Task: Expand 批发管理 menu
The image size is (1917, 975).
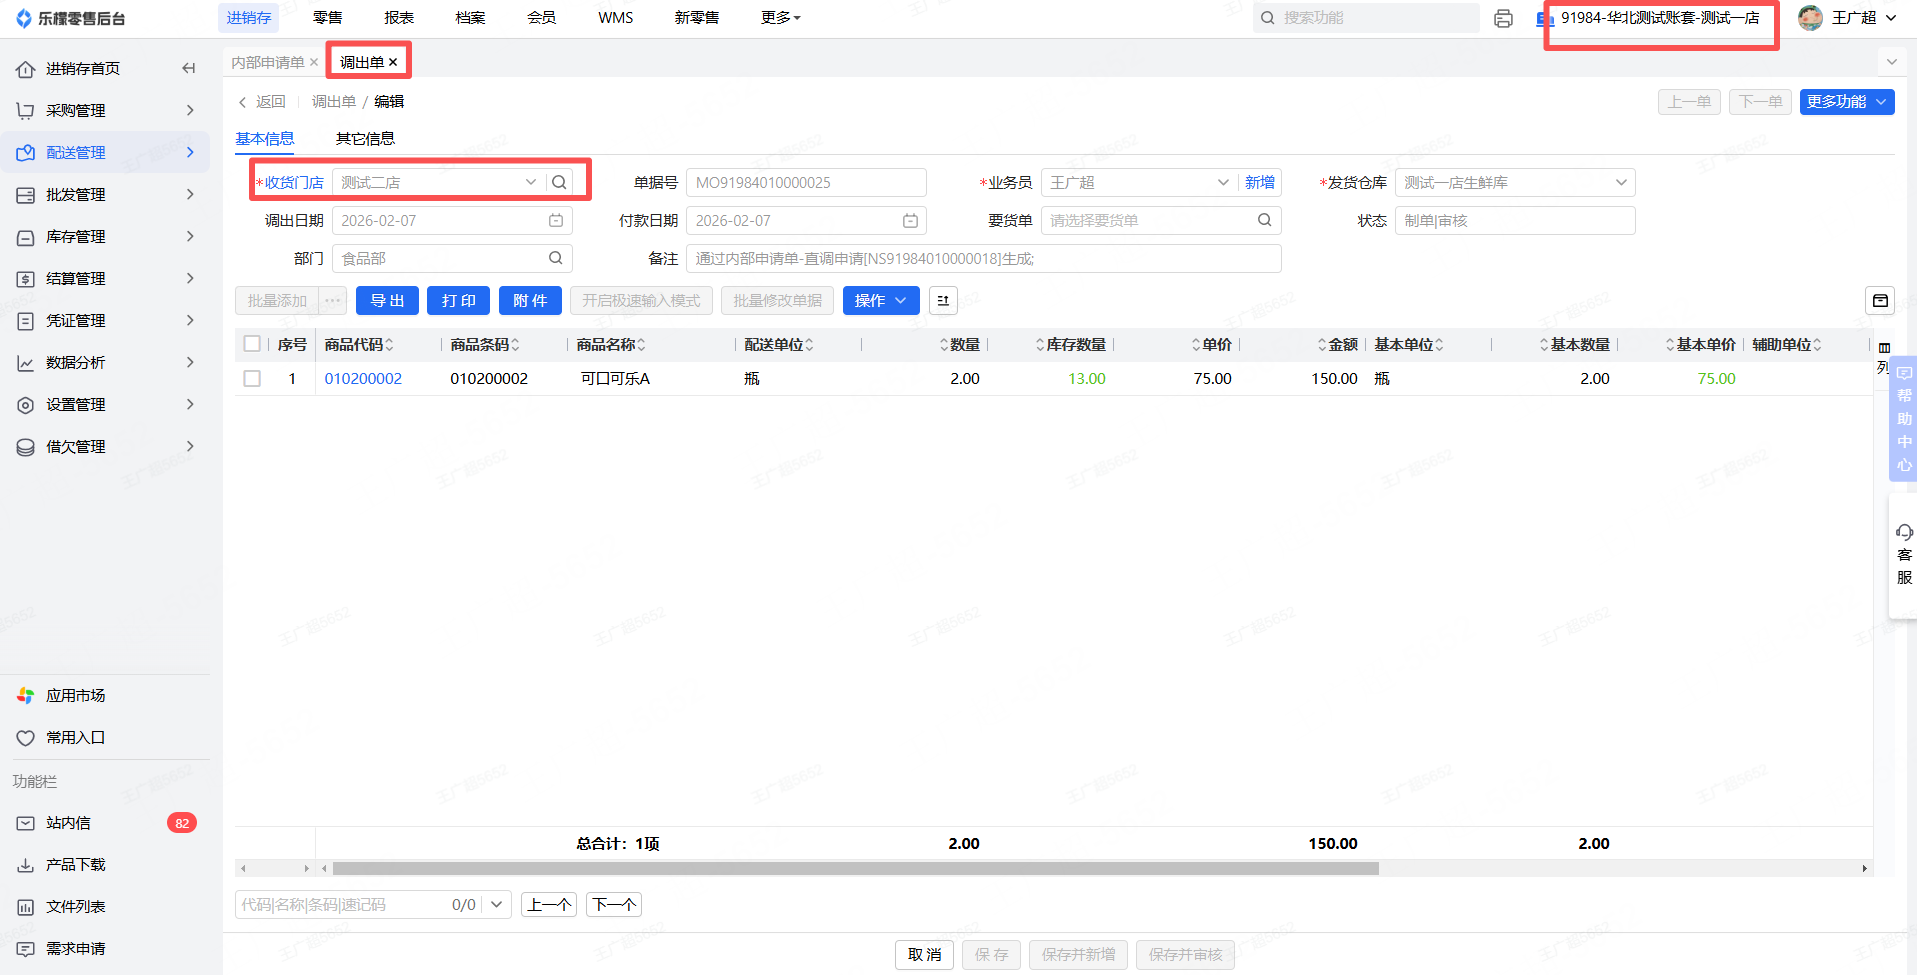Action: [105, 194]
